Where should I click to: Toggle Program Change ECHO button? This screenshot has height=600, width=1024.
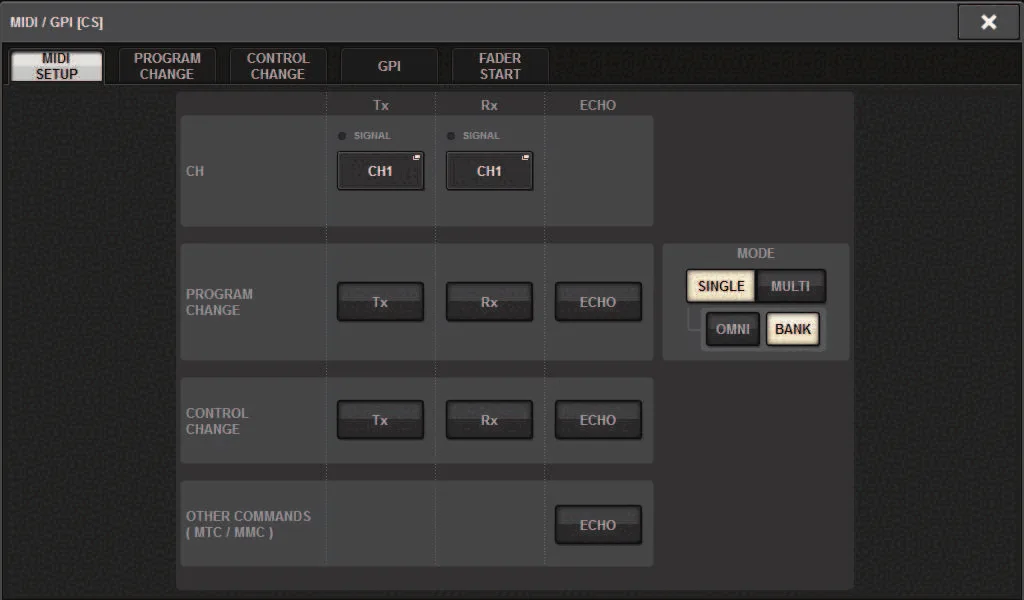pos(598,302)
